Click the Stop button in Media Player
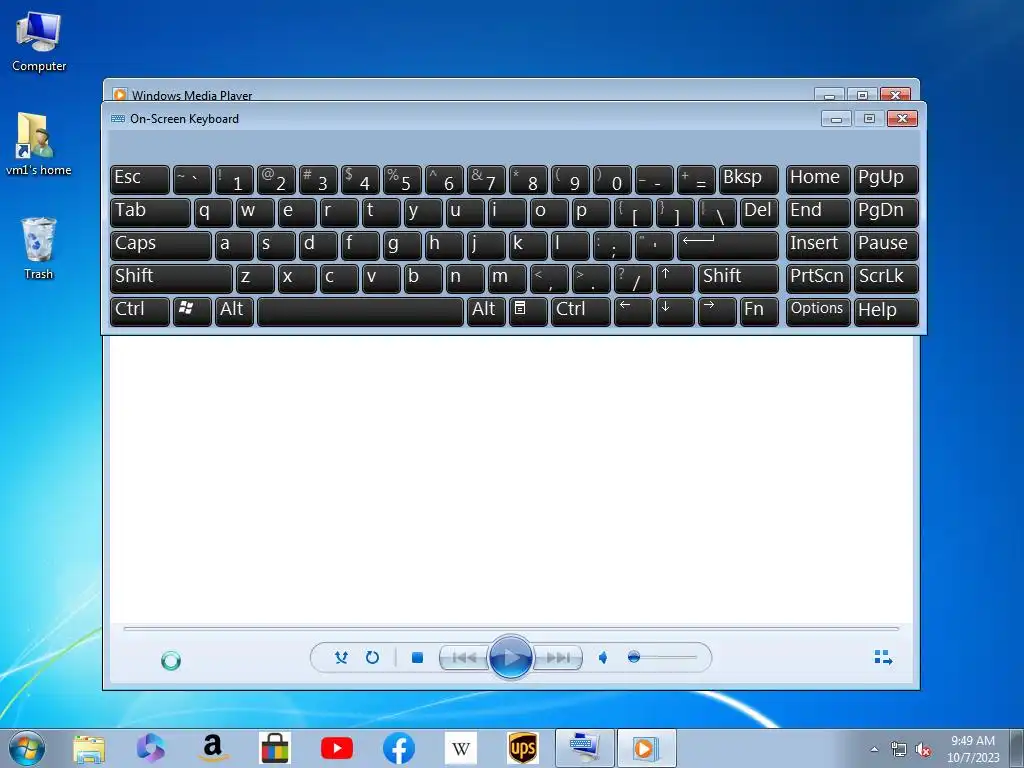The height and width of the screenshot is (768, 1024). tap(417, 658)
